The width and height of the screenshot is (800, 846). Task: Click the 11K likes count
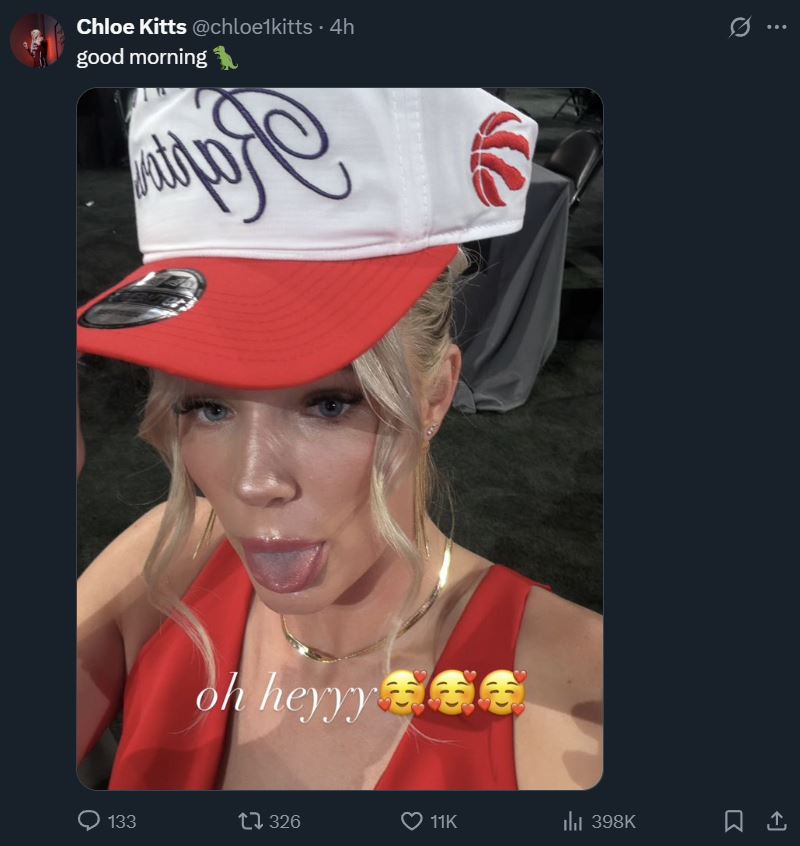(443, 821)
